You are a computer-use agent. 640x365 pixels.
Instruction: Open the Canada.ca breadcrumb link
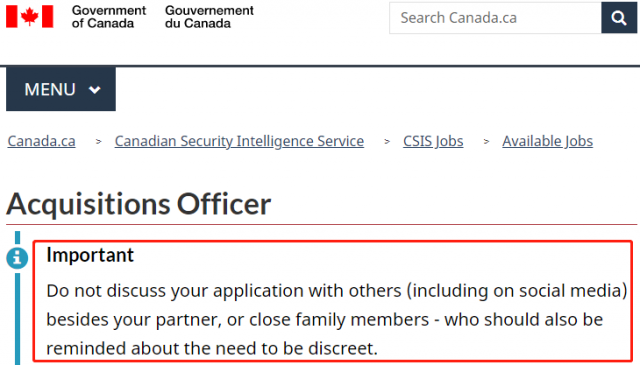click(x=42, y=141)
